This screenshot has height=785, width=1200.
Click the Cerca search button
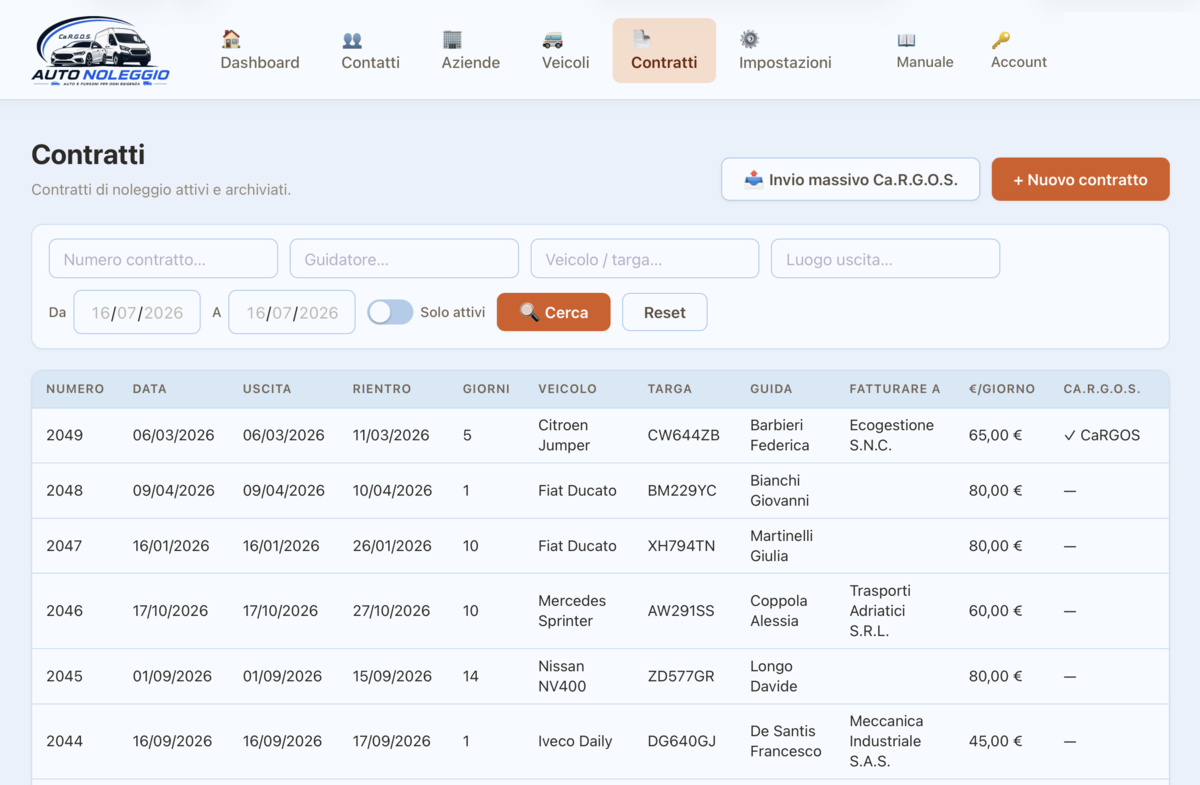(x=553, y=312)
